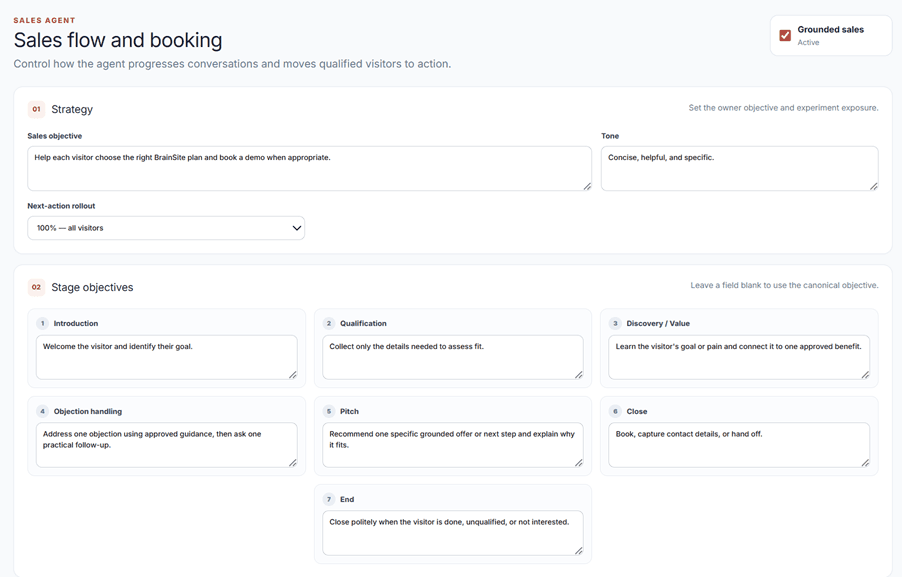This screenshot has width=902, height=577.
Task: Click the 02 Stage objectives section badge
Action: [x=36, y=287]
